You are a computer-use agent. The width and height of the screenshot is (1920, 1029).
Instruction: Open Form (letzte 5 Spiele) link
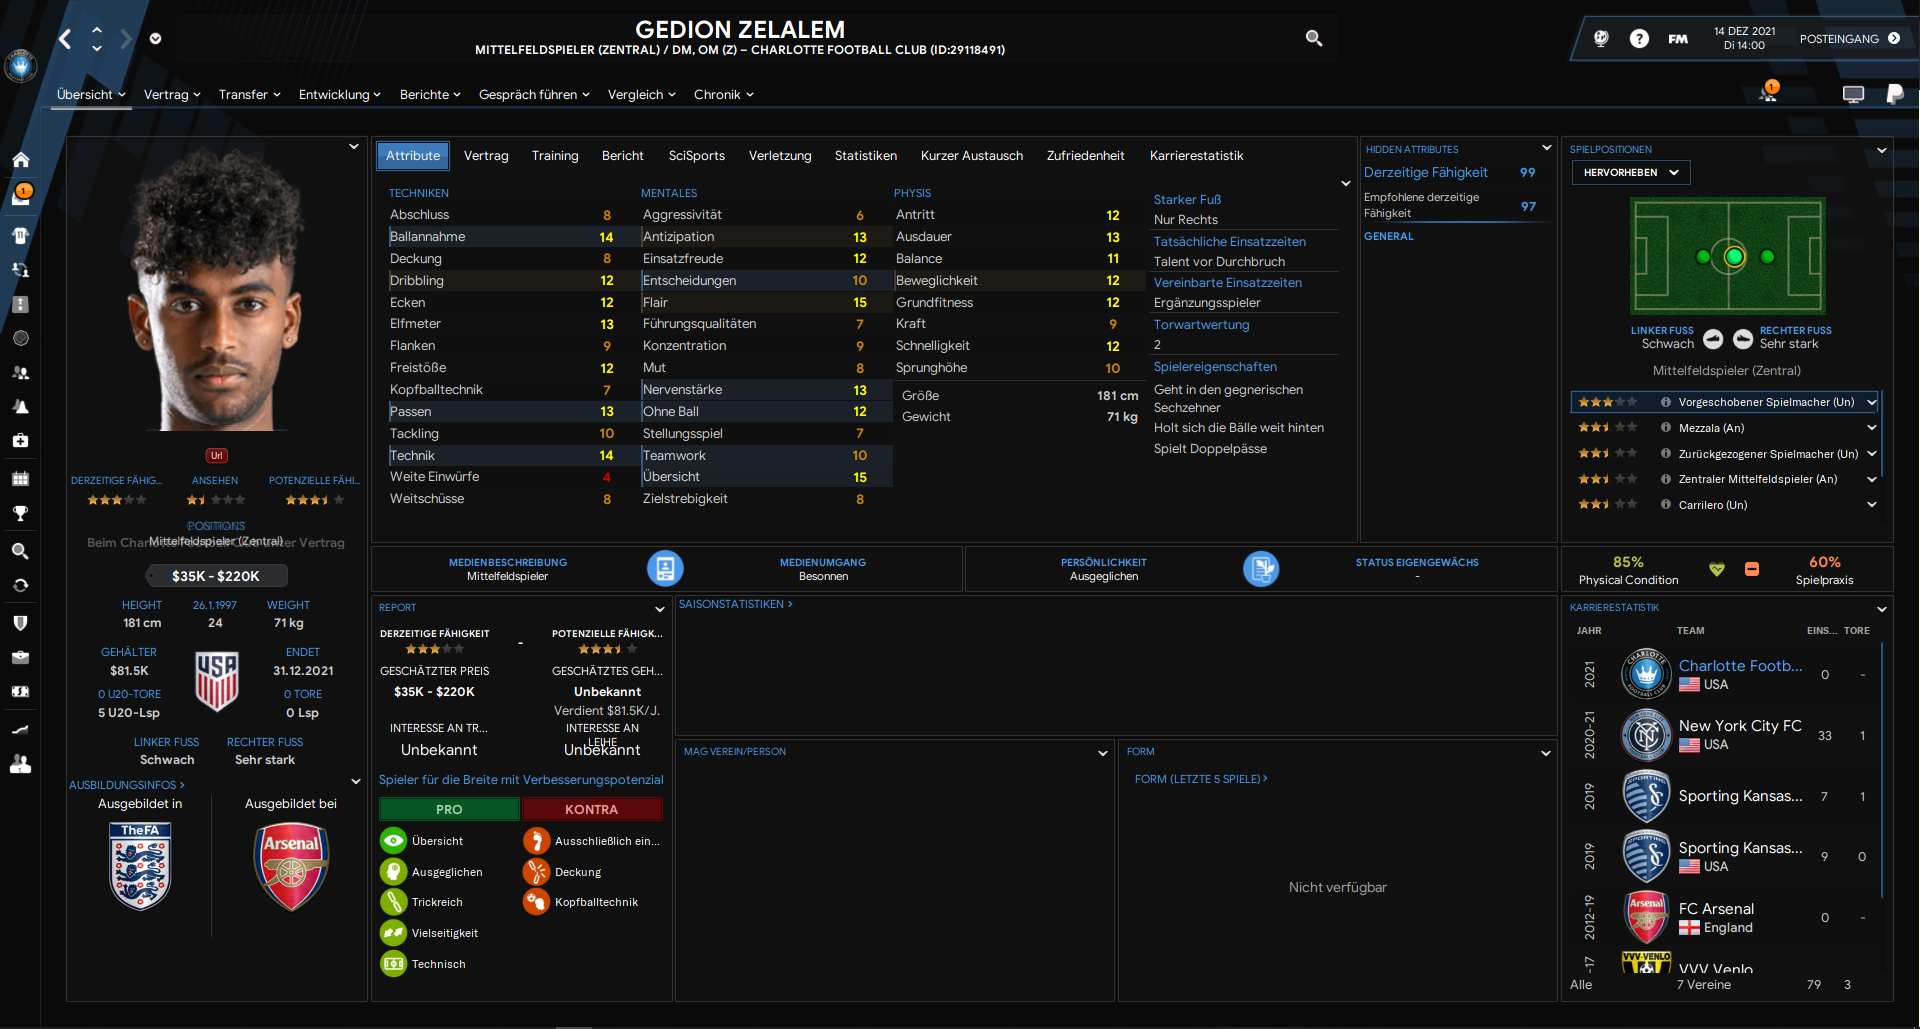(x=1201, y=778)
